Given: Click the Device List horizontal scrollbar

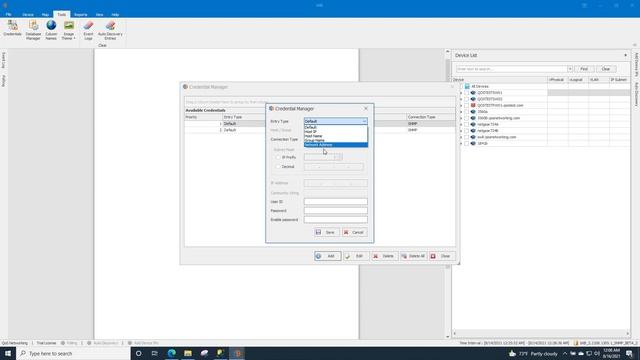Looking at the screenshot, I should click(x=541, y=333).
